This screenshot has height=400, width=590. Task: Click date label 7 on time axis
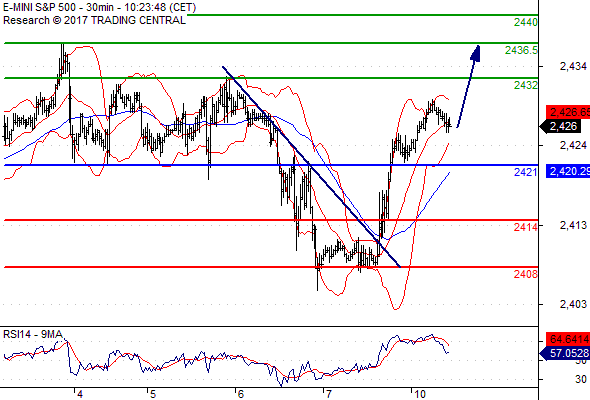pos(329,394)
